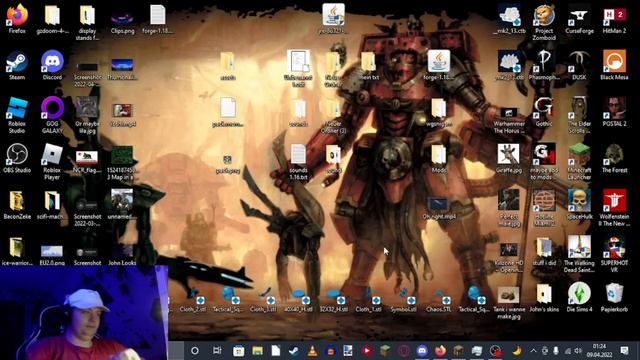This screenshot has width=640, height=360.
Task: Open the display stands folder
Action: pyautogui.click(x=87, y=22)
